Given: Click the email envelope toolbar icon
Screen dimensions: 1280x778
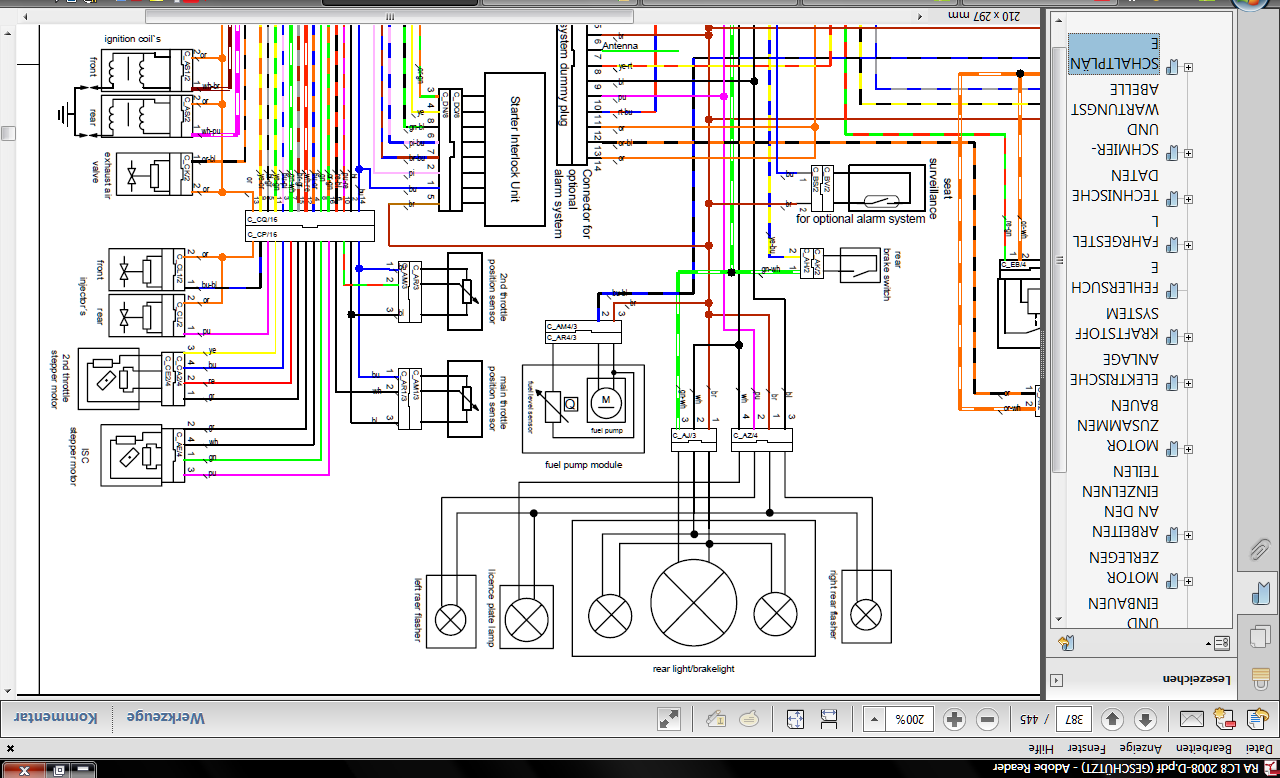Looking at the screenshot, I should pos(1192,719).
